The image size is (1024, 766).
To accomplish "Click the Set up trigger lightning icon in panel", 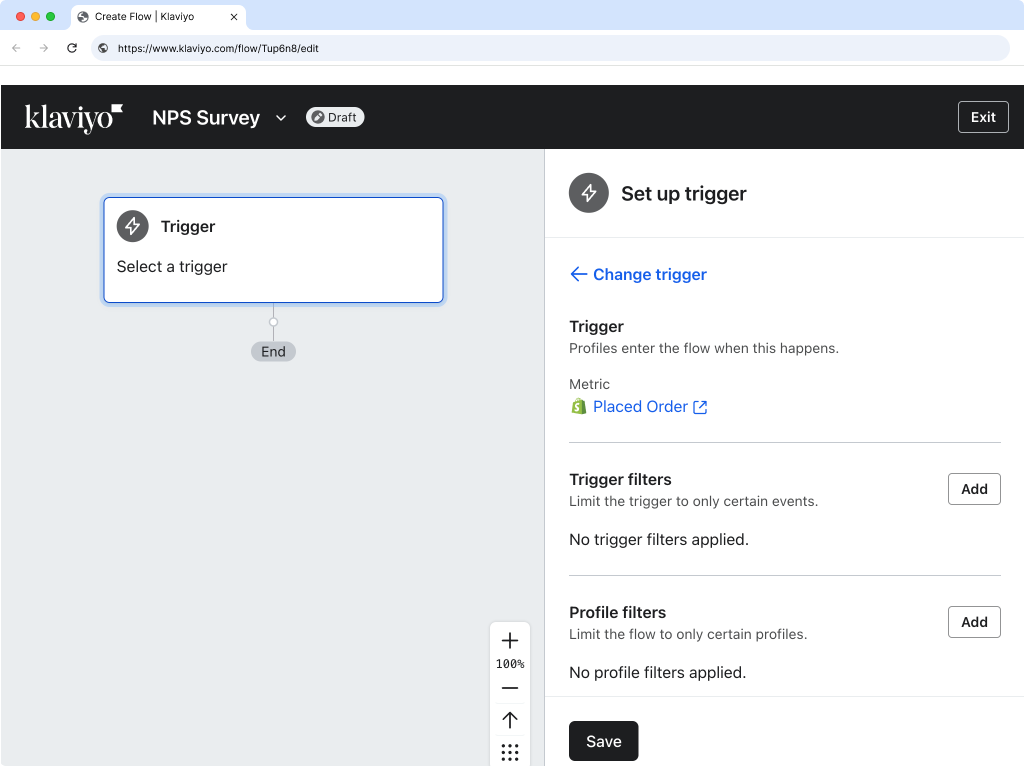I will pos(589,193).
